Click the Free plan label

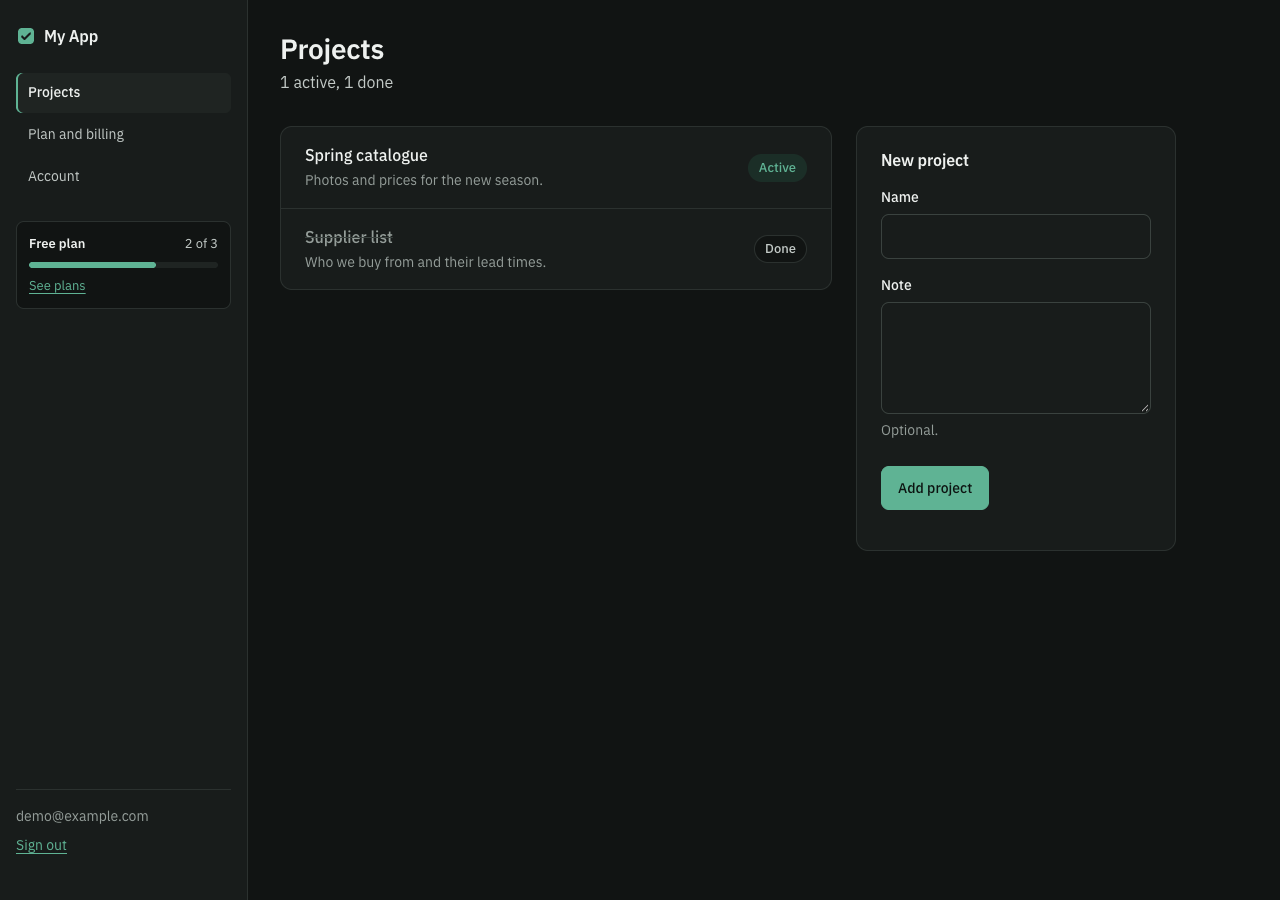click(x=57, y=244)
